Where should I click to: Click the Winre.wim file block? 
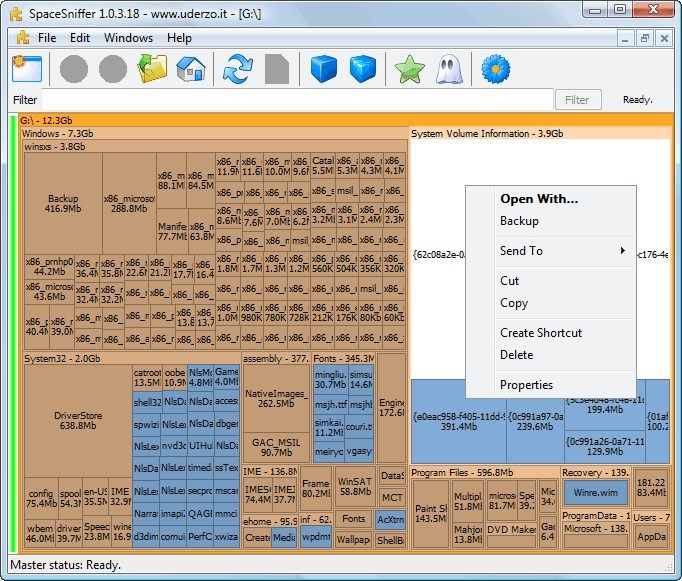click(x=595, y=493)
